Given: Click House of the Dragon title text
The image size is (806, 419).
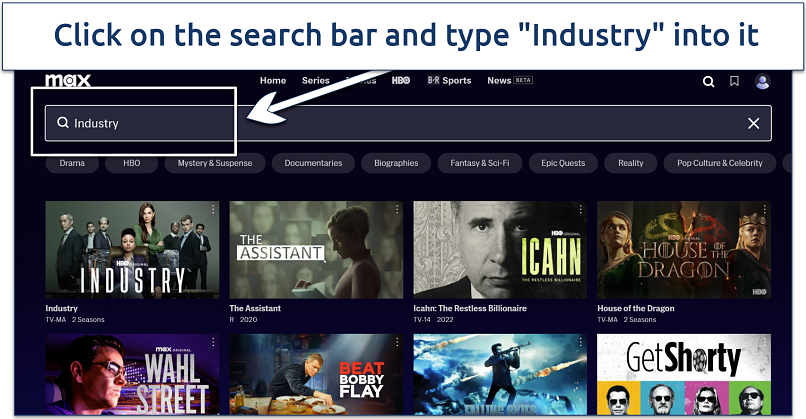Looking at the screenshot, I should [636, 308].
